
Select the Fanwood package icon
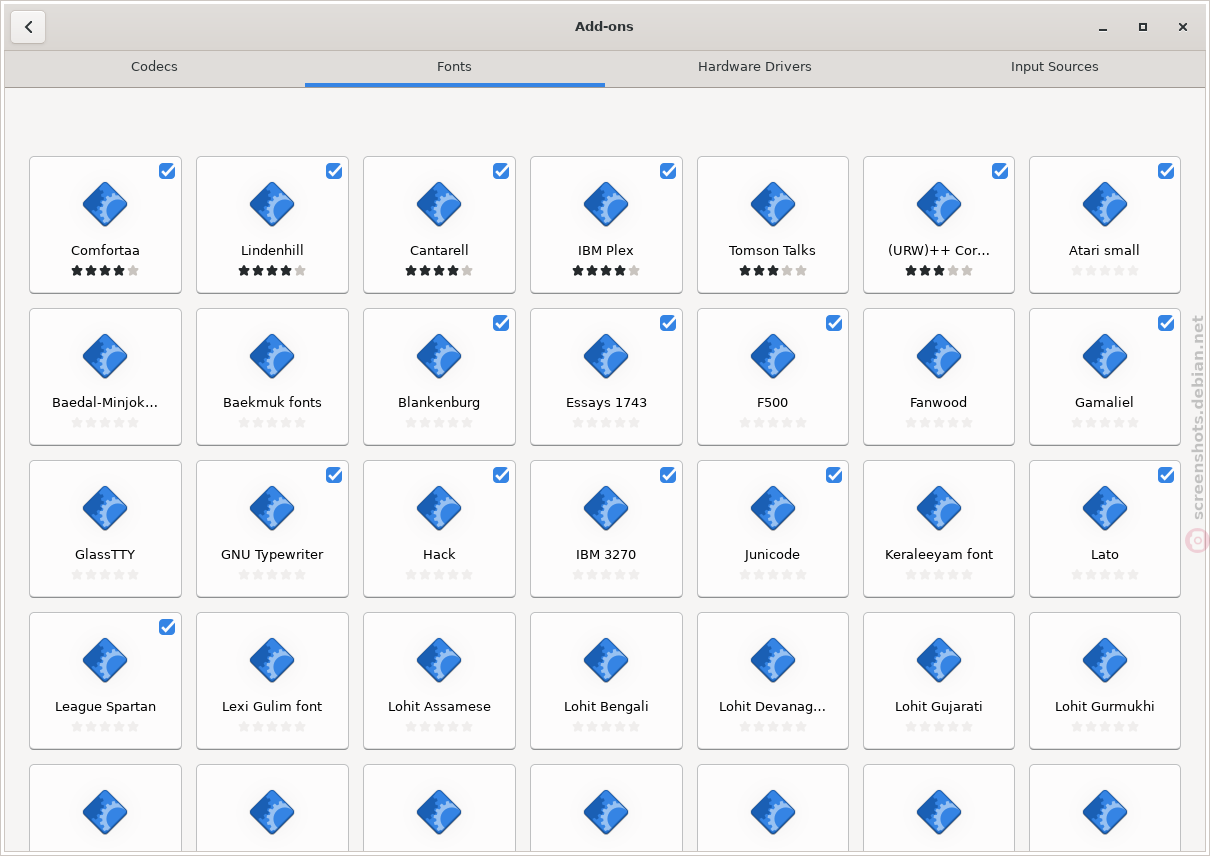coord(939,357)
